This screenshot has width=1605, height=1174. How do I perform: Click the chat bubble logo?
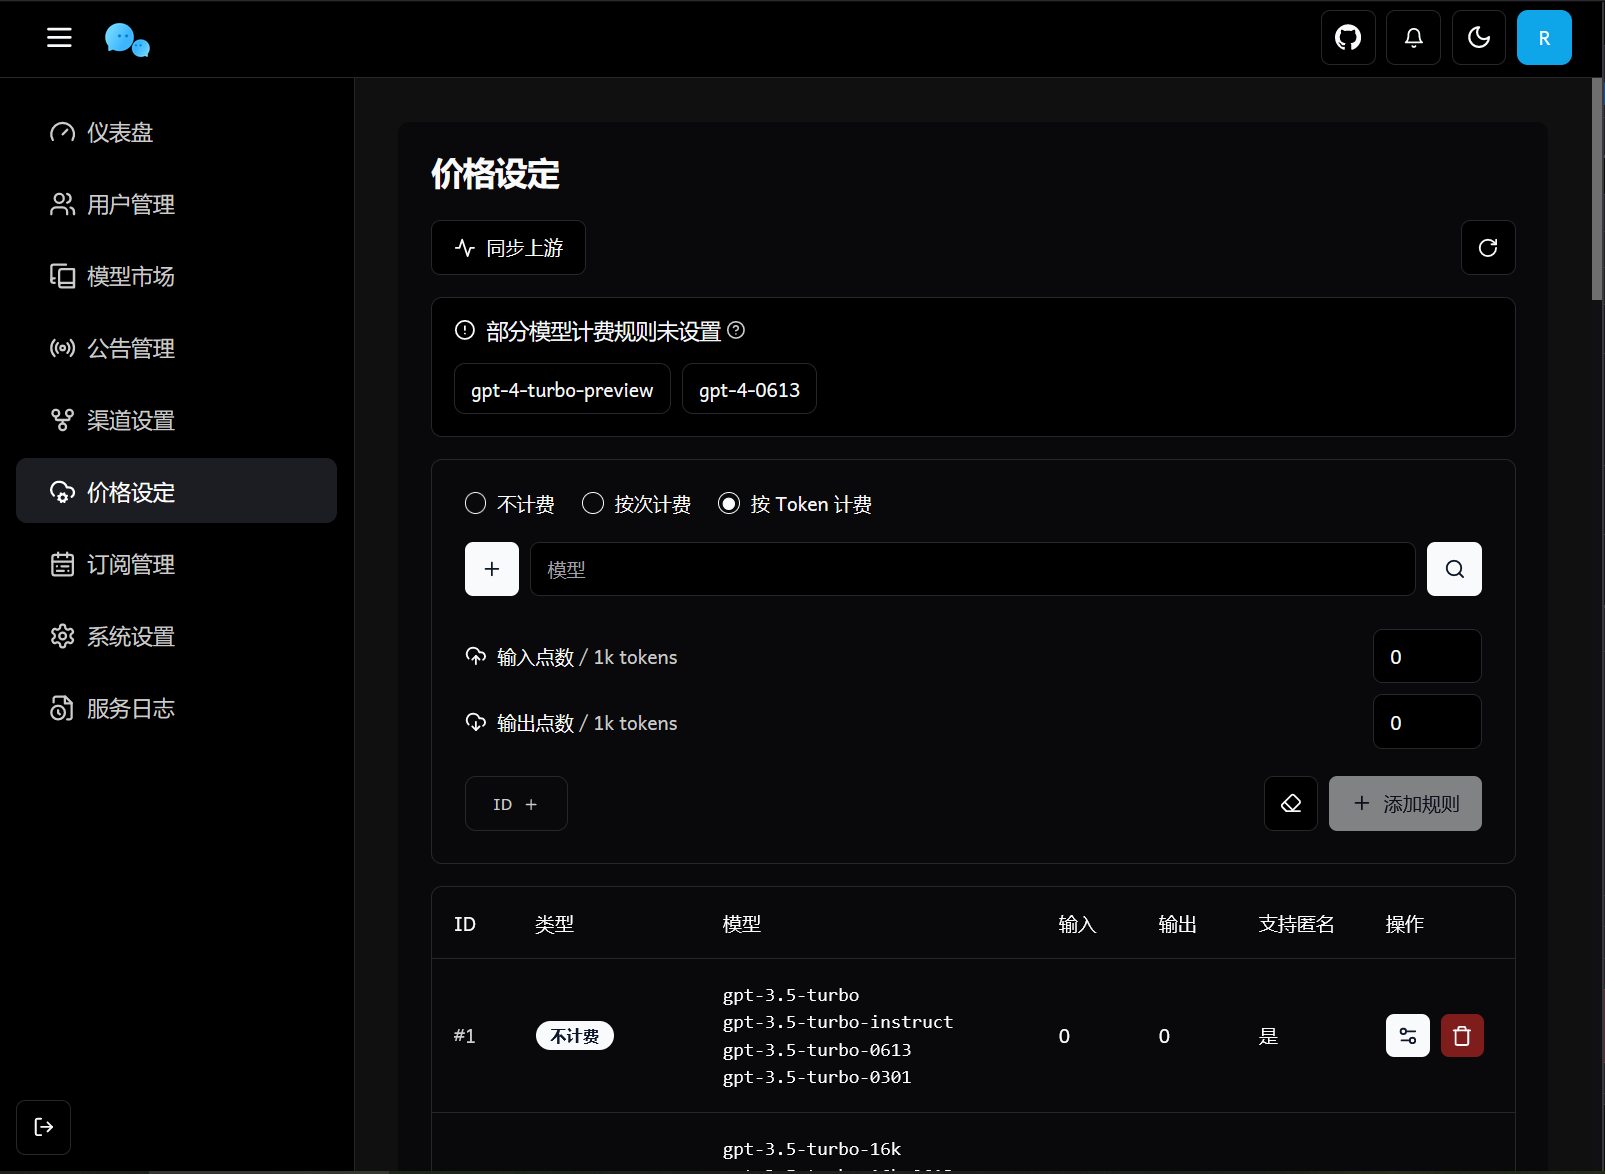127,40
